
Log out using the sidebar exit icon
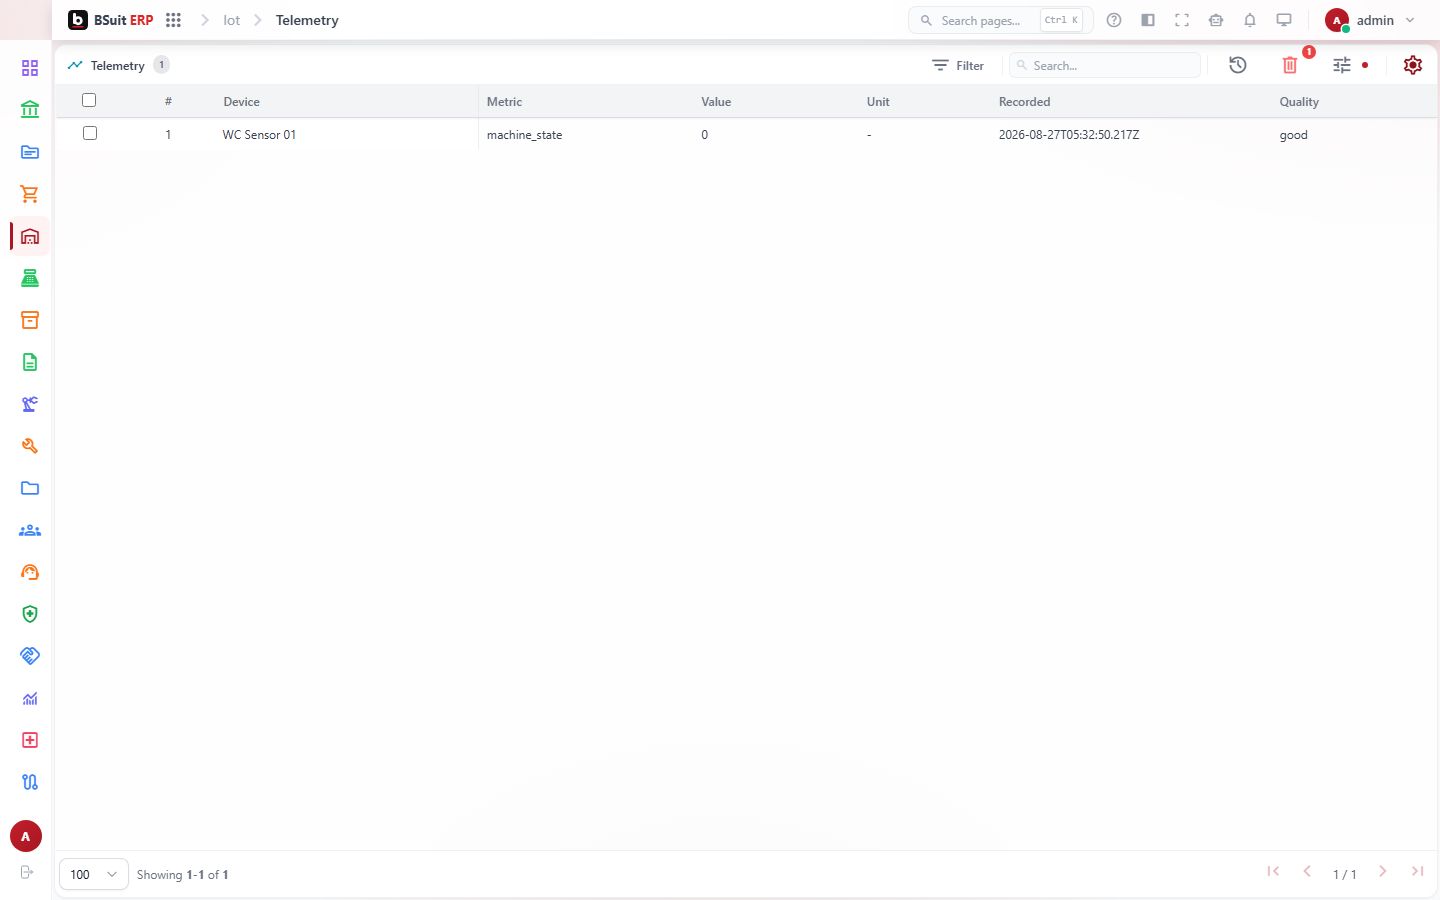point(27,872)
